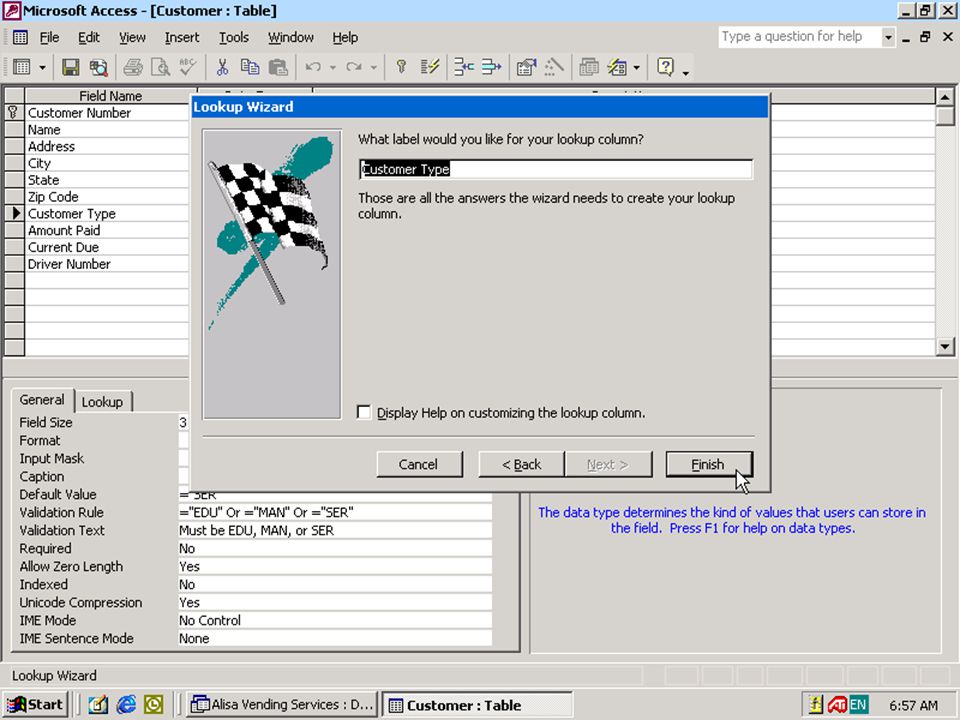Run the Spelling check icon

pos(187,67)
